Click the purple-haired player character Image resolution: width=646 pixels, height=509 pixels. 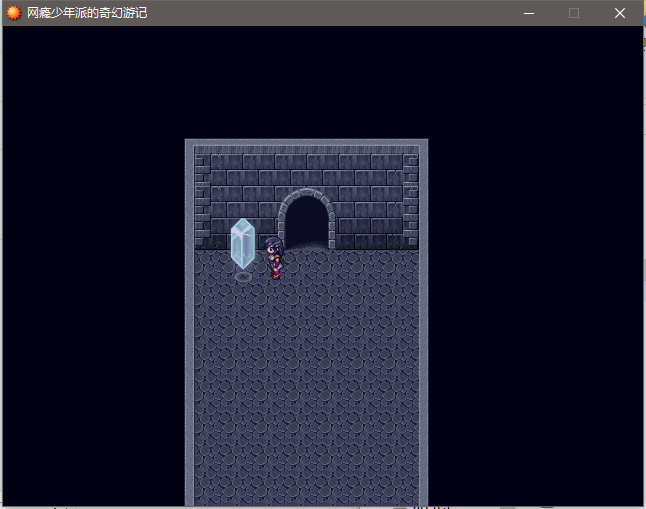click(x=274, y=258)
